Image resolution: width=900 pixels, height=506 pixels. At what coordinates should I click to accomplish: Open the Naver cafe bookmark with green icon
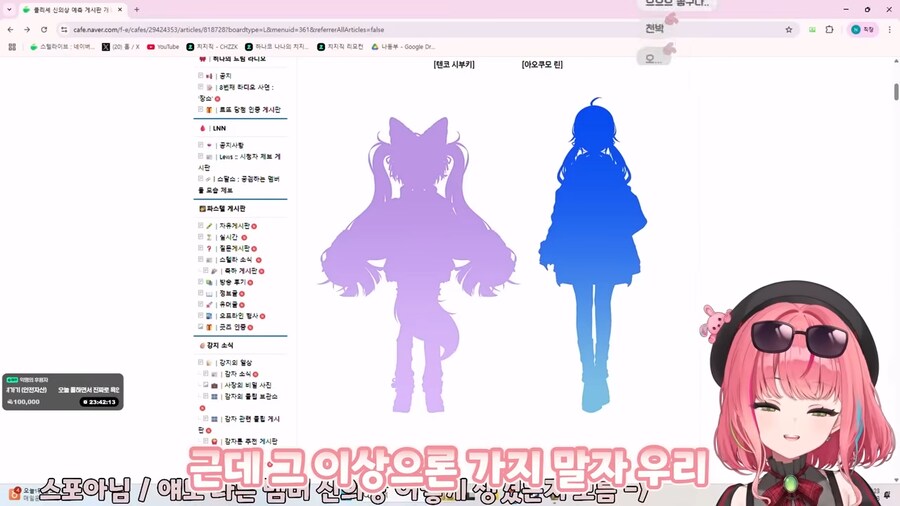point(63,46)
